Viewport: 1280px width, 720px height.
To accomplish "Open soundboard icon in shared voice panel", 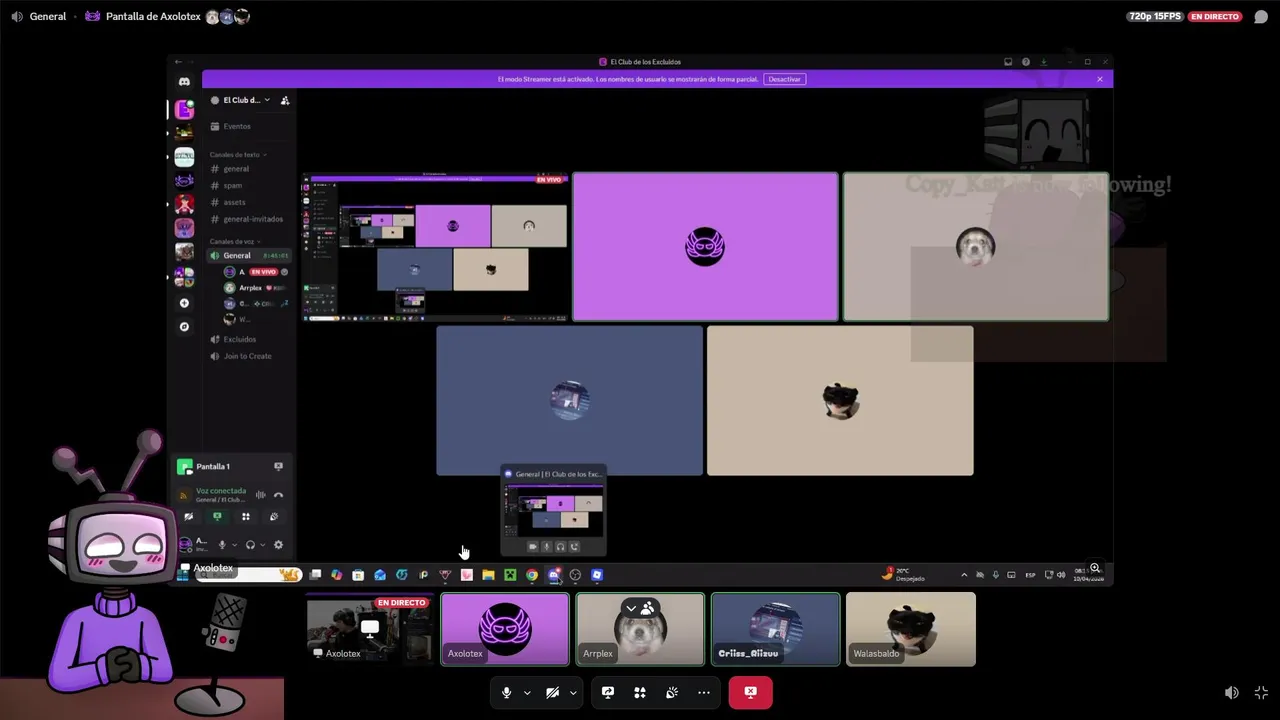I will pyautogui.click(x=274, y=517).
